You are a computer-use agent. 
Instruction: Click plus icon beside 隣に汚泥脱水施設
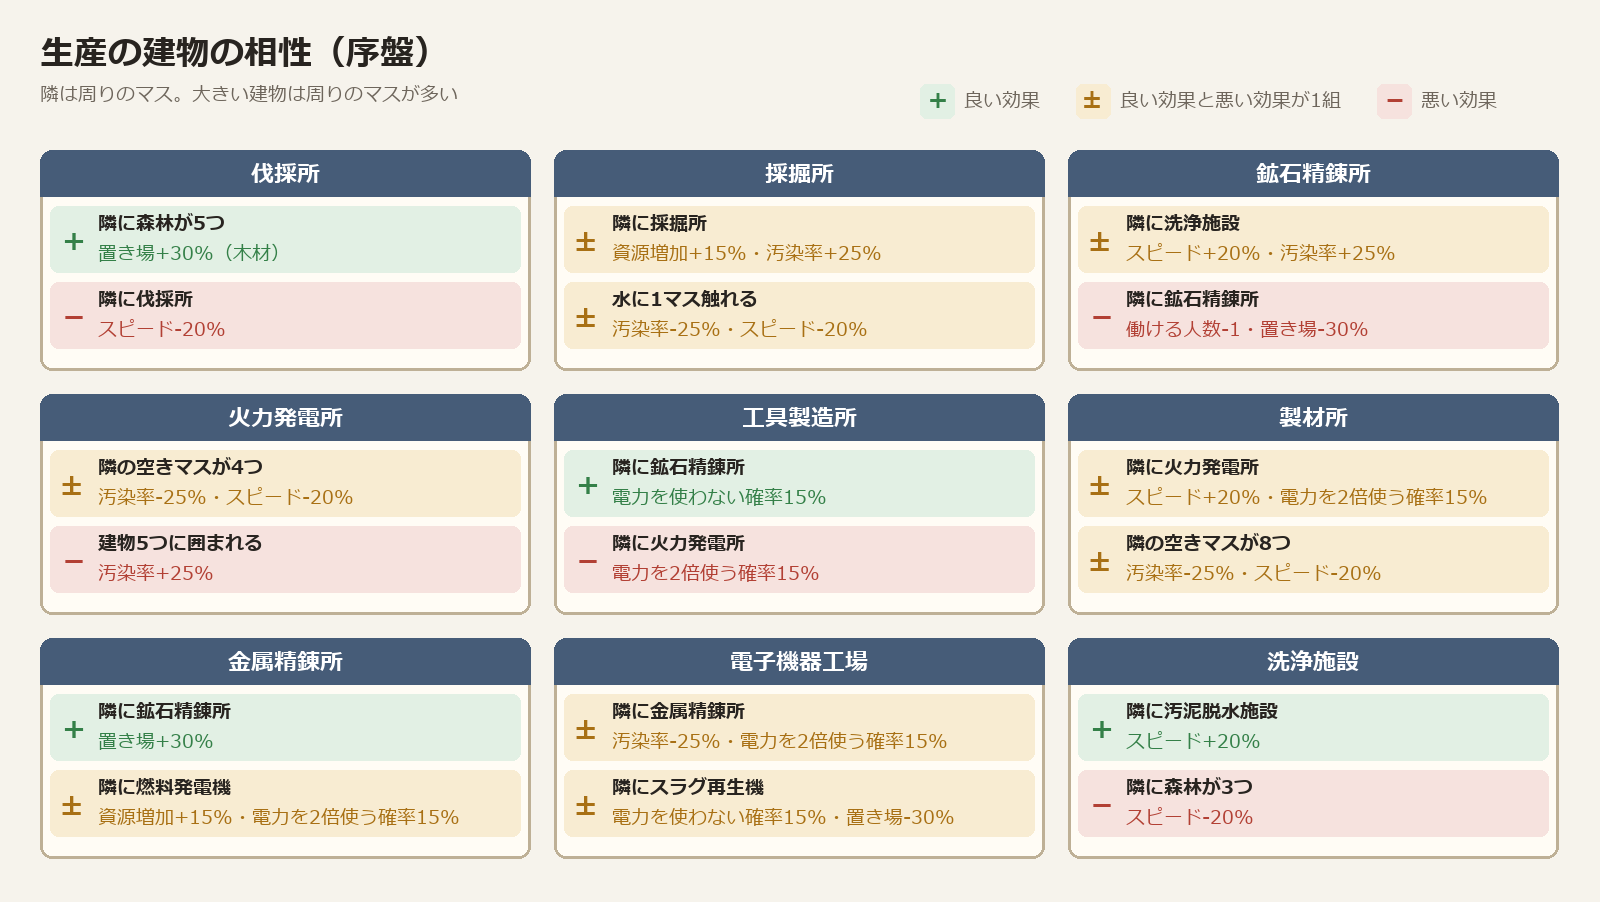click(1102, 729)
